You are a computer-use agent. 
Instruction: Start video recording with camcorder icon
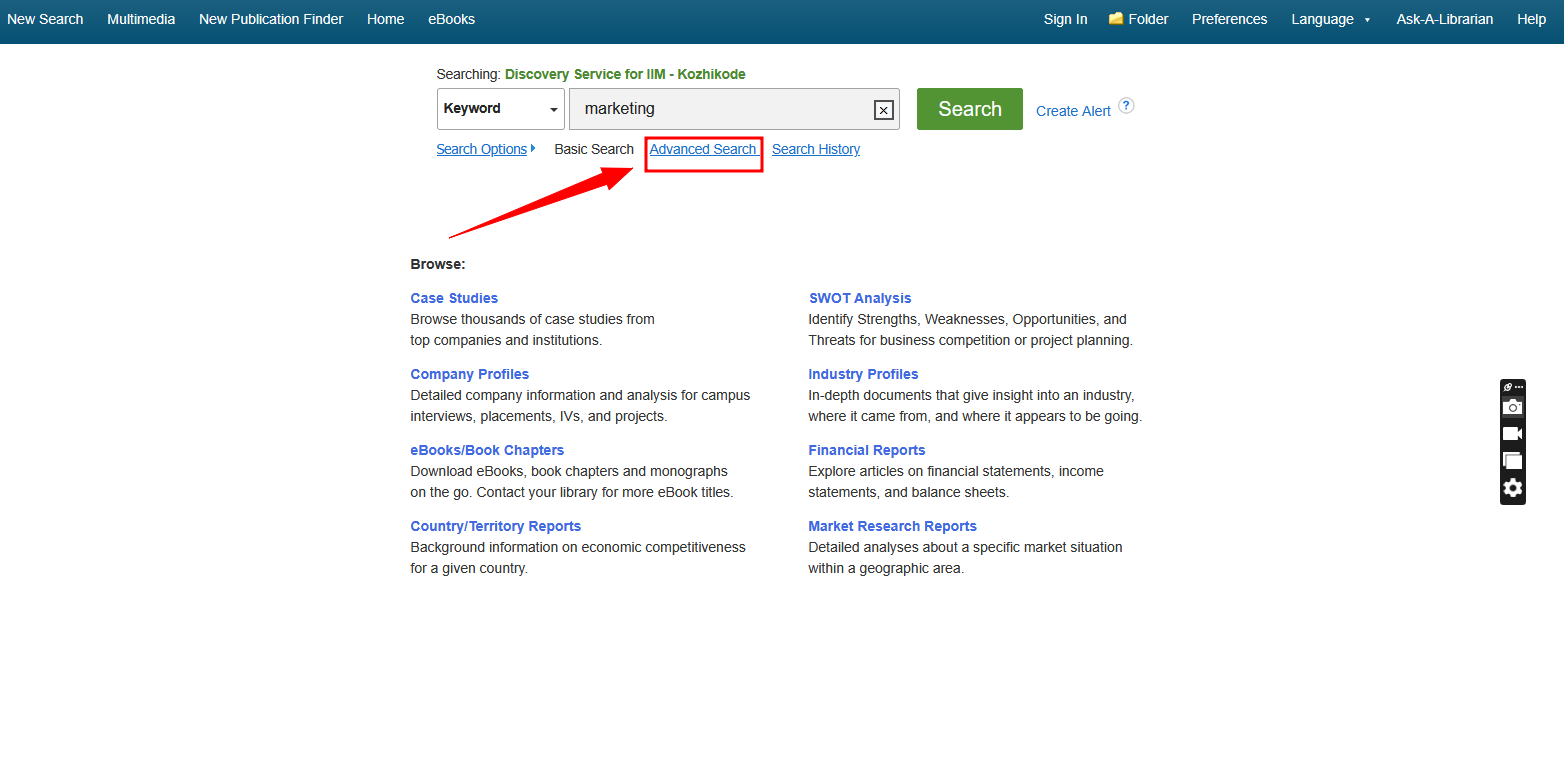coord(1512,434)
